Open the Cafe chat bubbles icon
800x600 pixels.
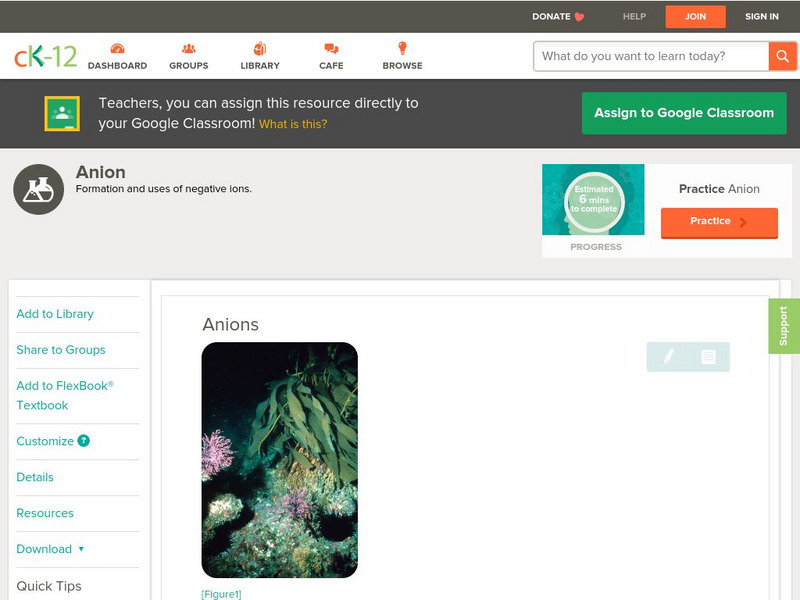coord(331,48)
